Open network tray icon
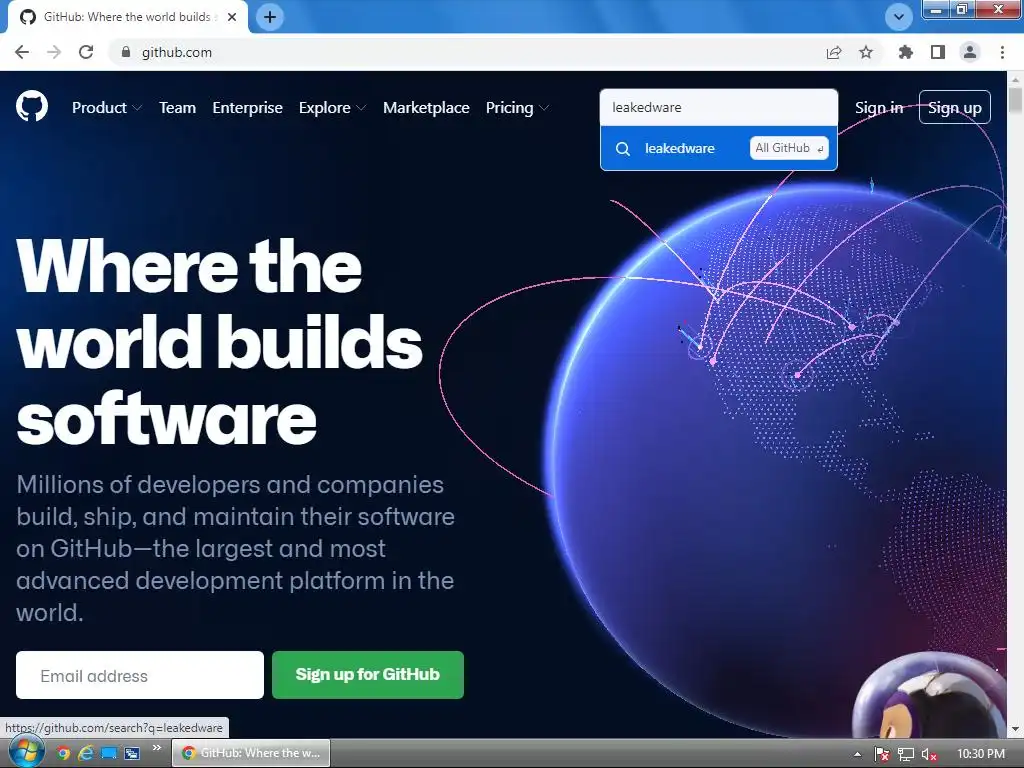Screen dimensions: 1024x768 (906, 754)
